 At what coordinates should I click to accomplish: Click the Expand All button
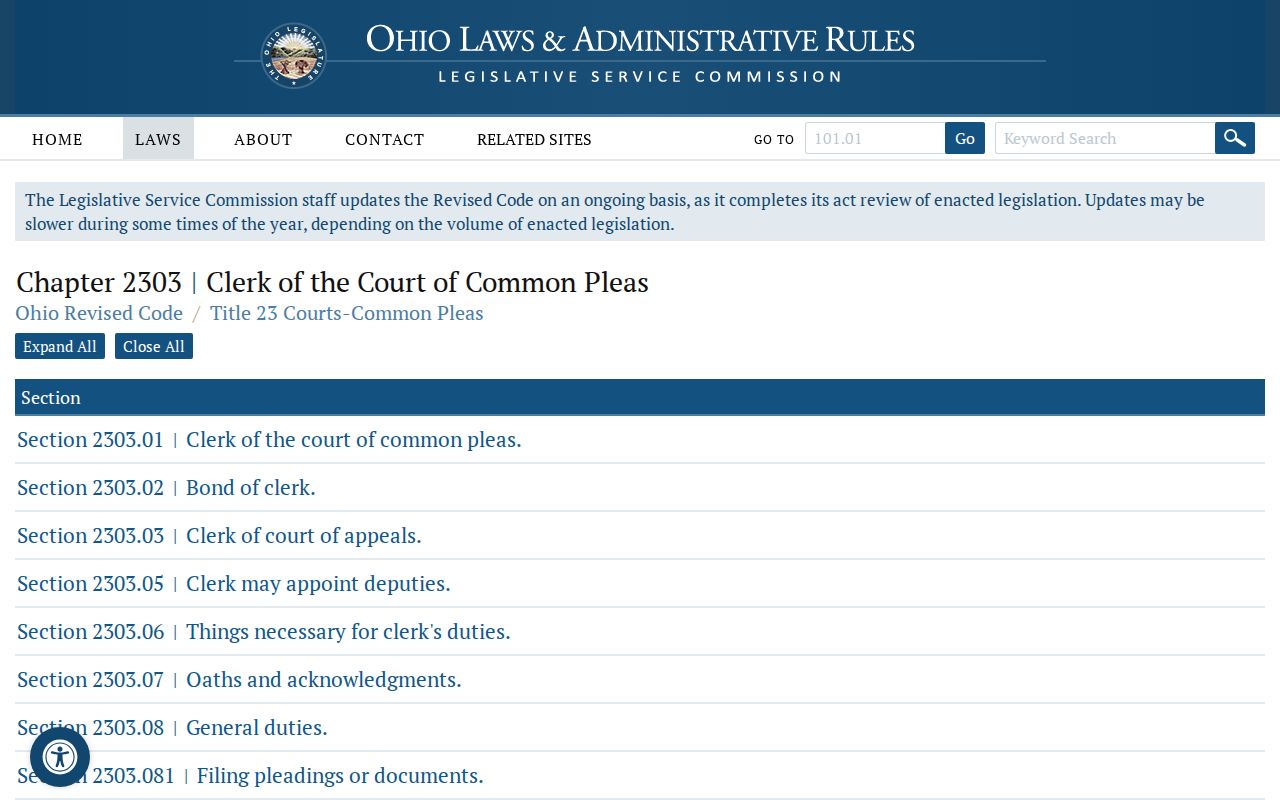tap(60, 346)
